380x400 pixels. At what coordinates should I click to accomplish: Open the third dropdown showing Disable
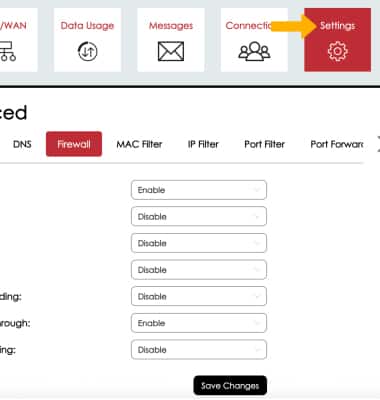click(199, 243)
